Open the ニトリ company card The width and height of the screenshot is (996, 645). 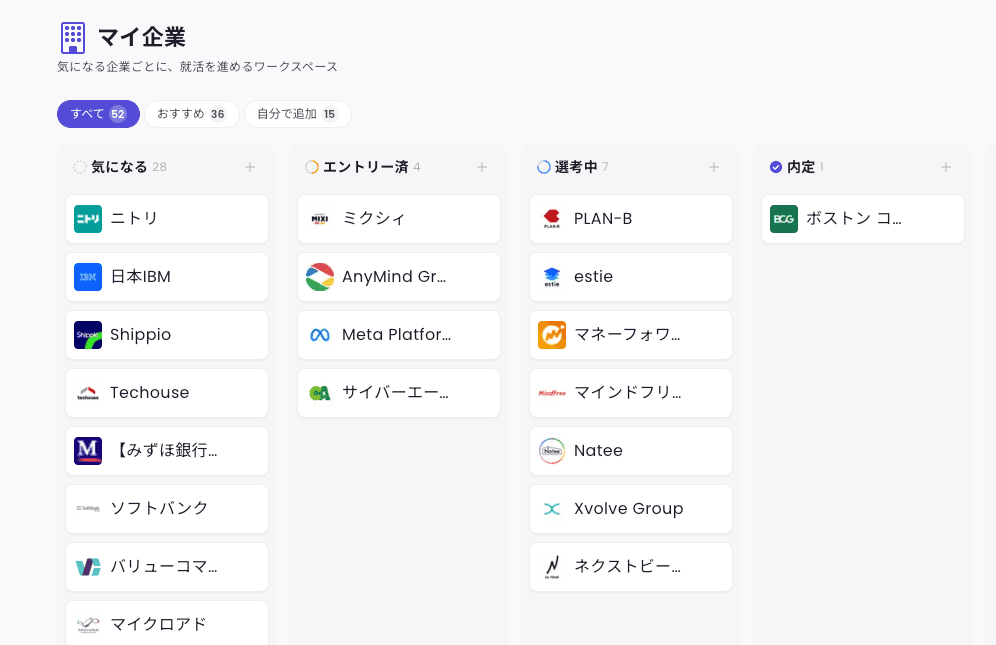(x=167, y=219)
